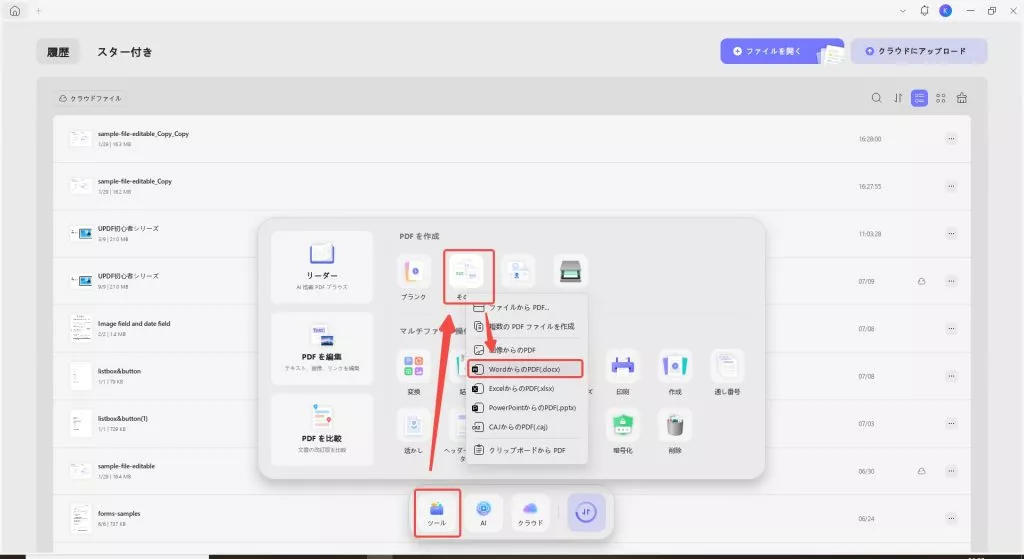Select file name forms-samples

tap(119, 514)
